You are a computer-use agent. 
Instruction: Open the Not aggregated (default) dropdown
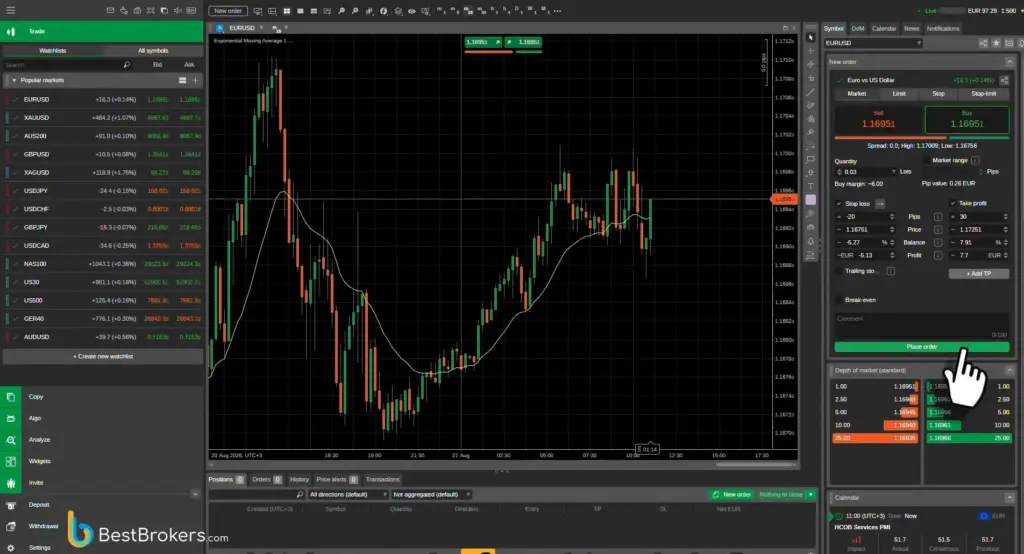(x=431, y=495)
